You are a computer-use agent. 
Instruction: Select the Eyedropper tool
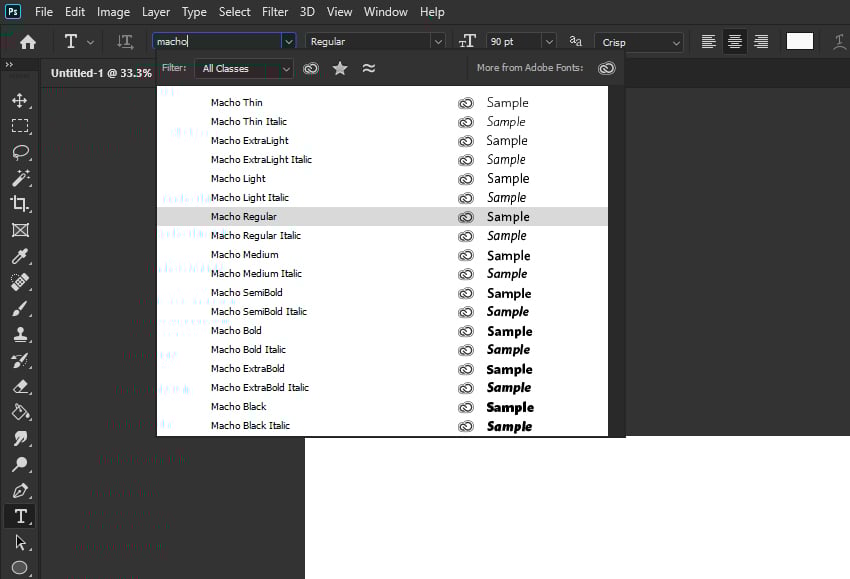(x=20, y=256)
